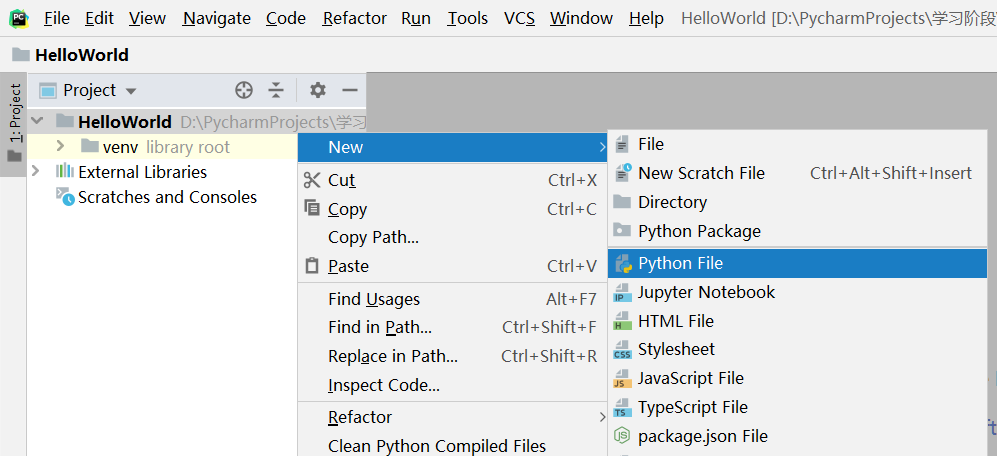This screenshot has height=456, width=997.
Task: Click the 'library root' label
Action: coord(188,147)
